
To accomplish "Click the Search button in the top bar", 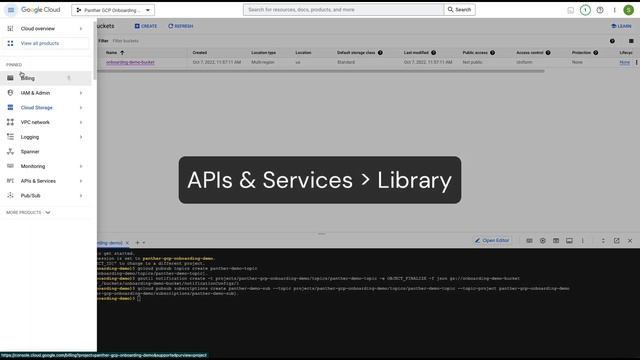I will click(460, 10).
